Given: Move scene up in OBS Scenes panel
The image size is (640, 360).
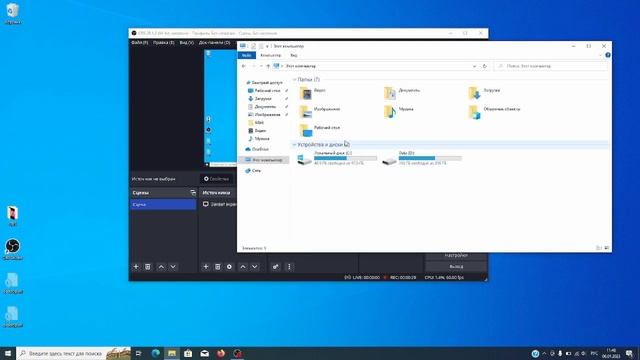Looking at the screenshot, I should pyautogui.click(x=161, y=267).
